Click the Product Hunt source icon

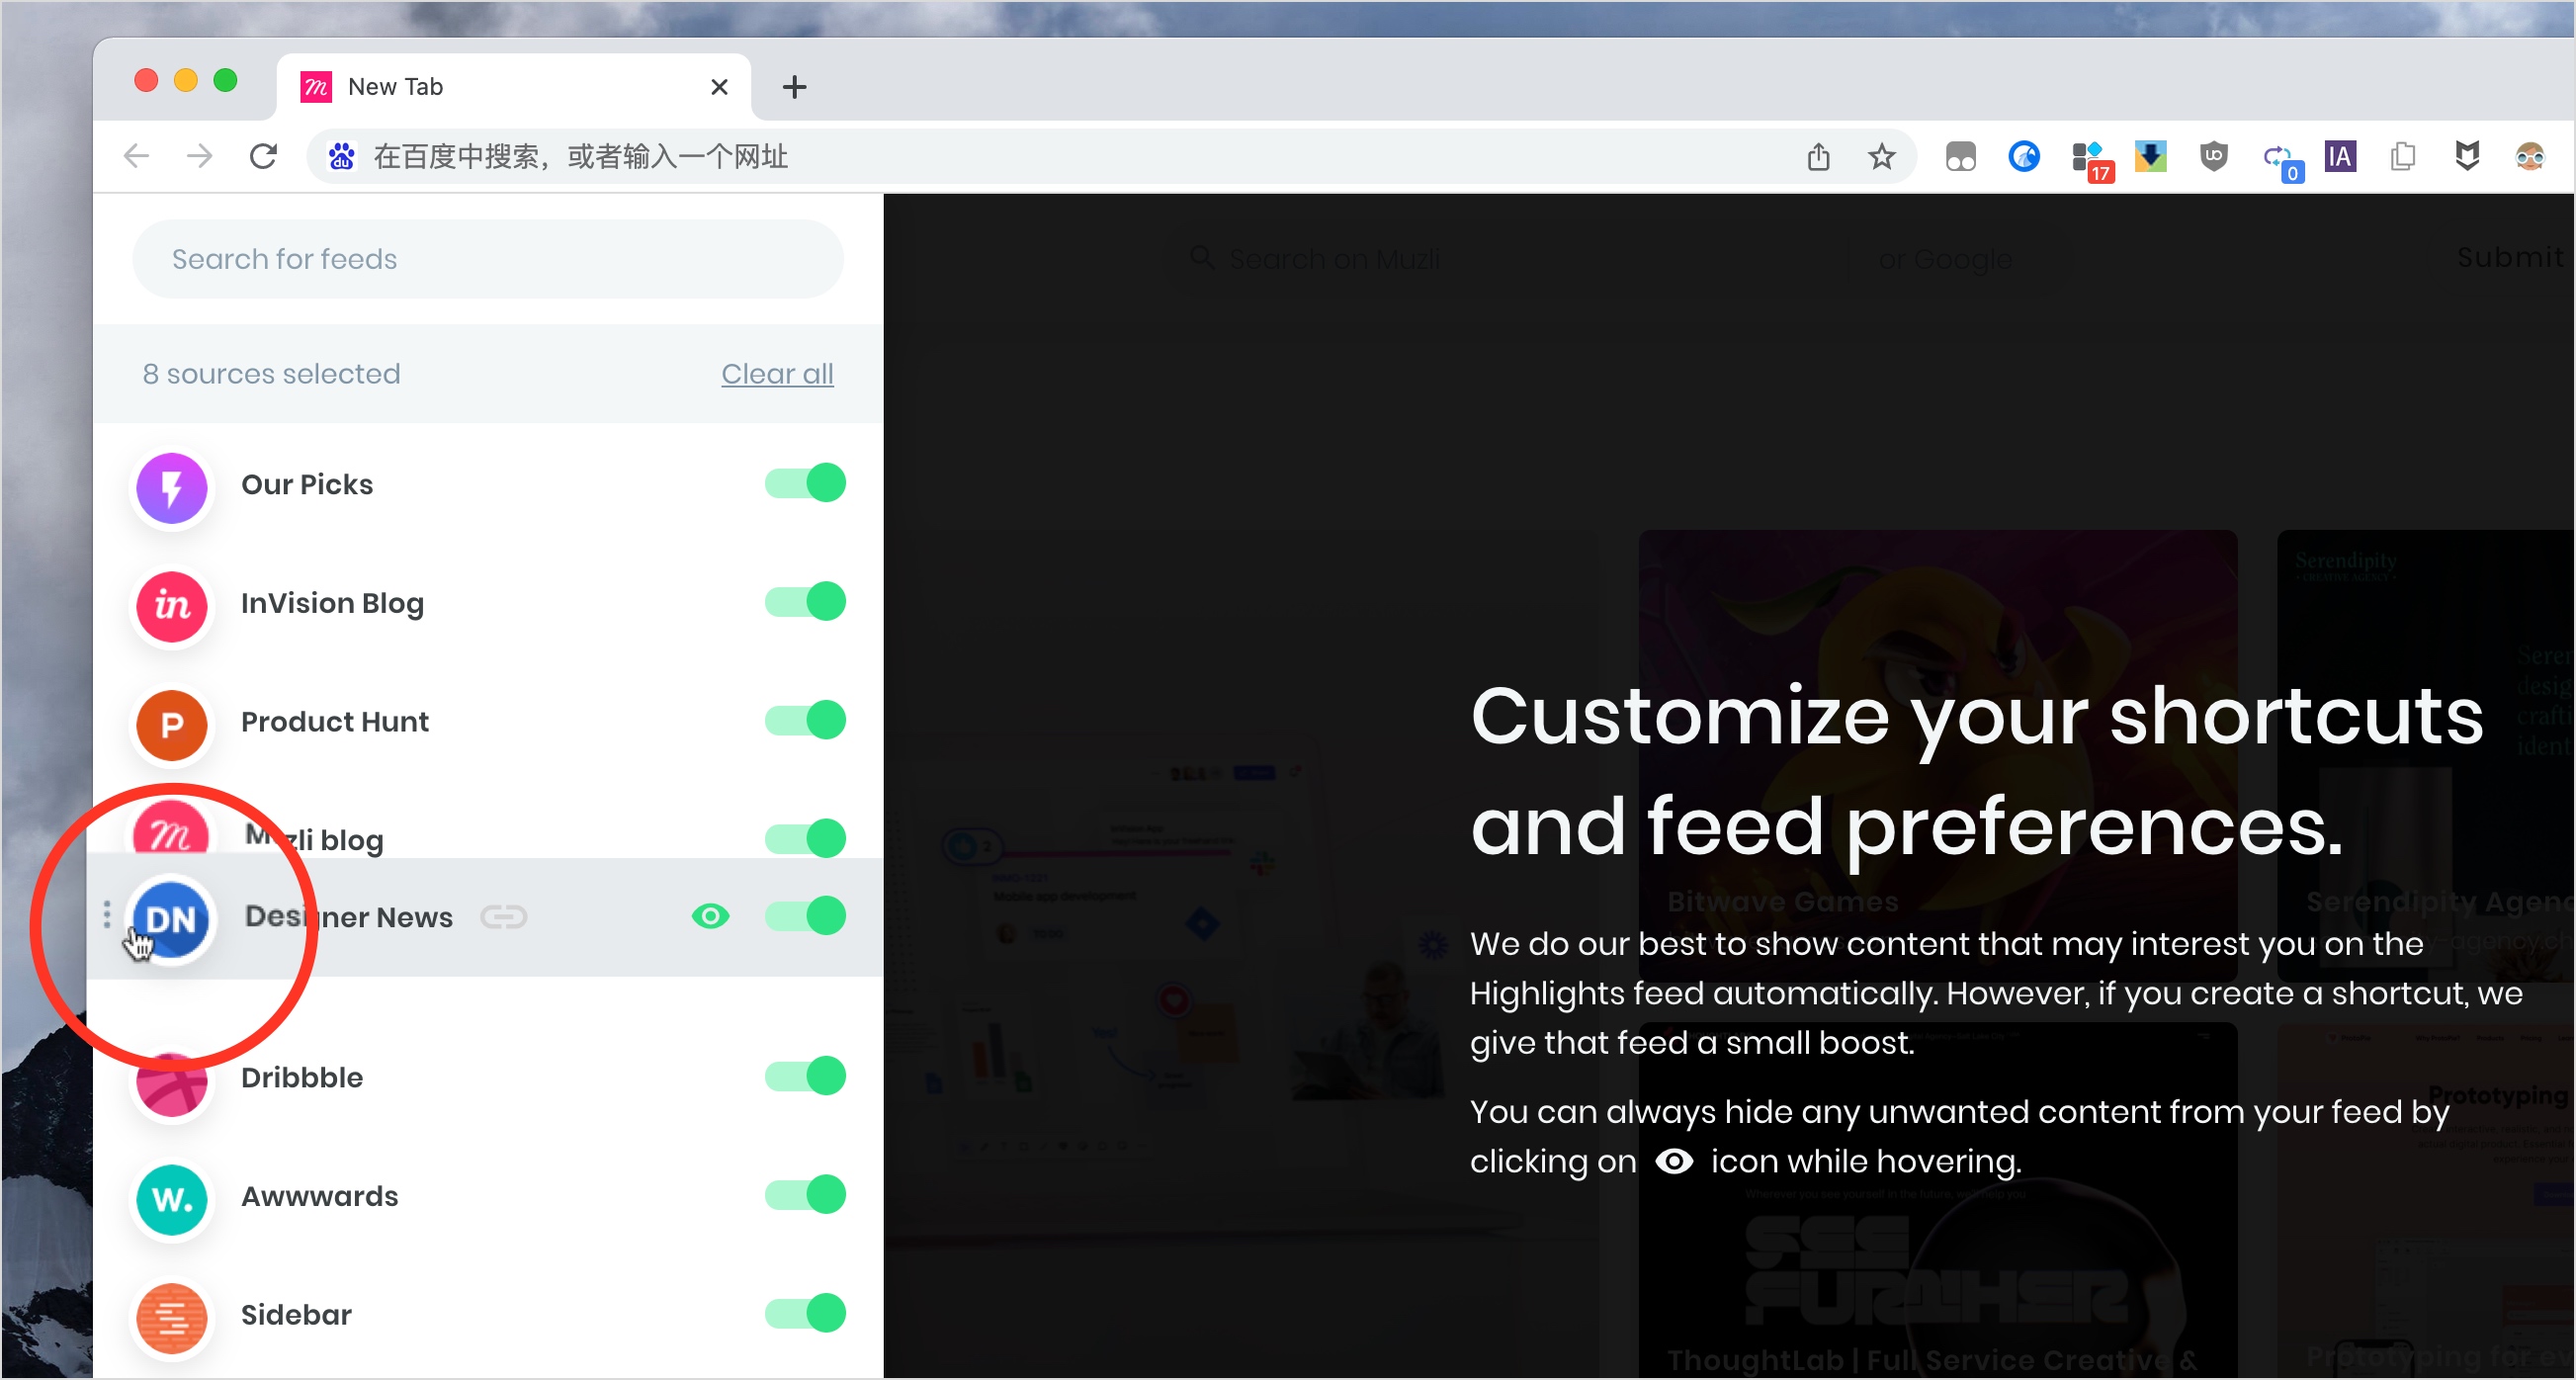click(x=172, y=724)
